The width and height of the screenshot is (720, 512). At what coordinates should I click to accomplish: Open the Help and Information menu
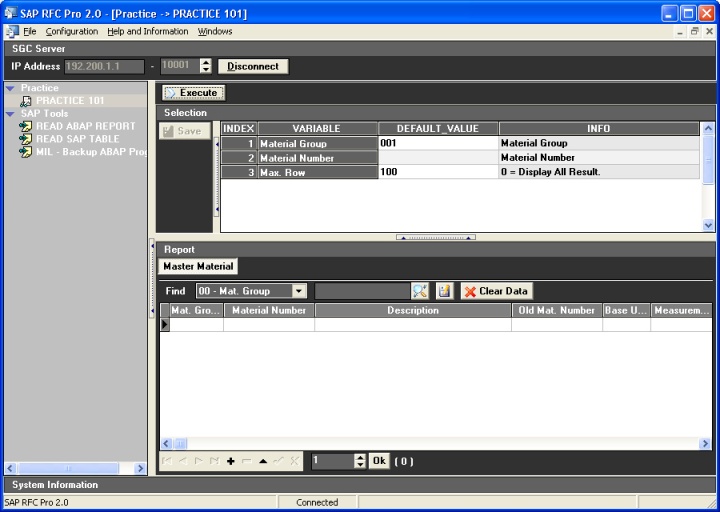148,31
